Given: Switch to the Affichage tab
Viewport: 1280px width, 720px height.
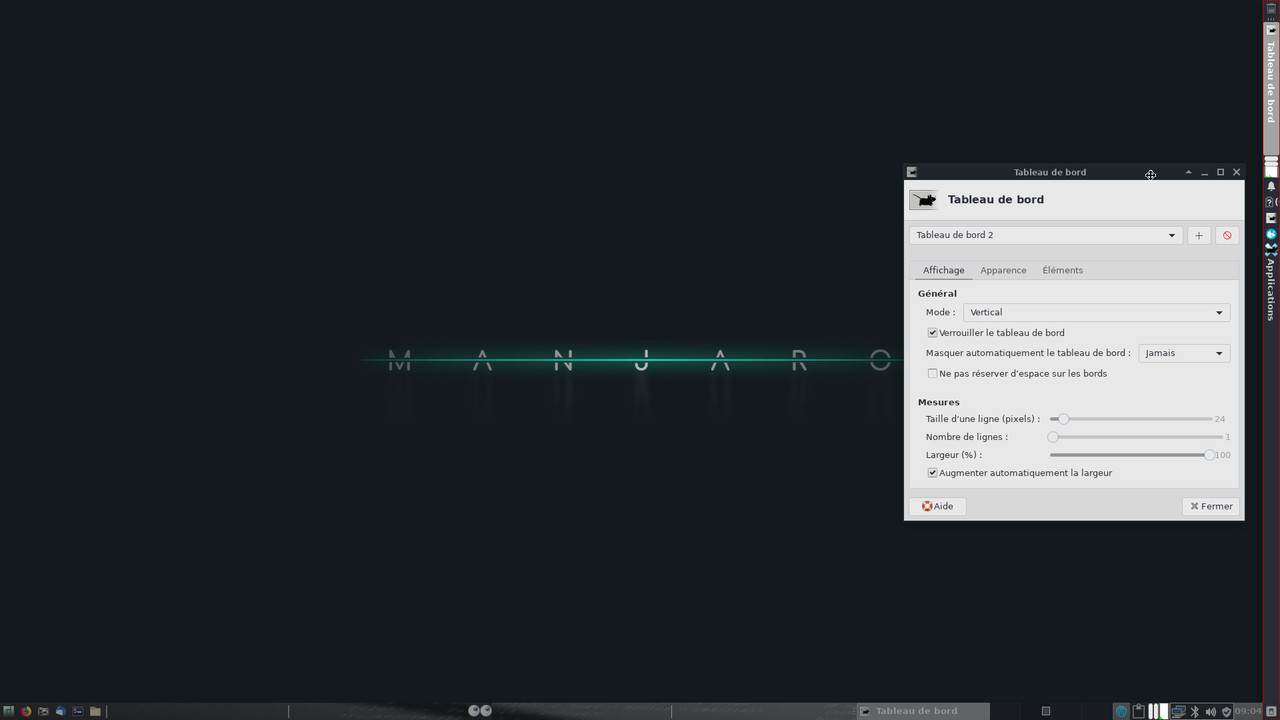Looking at the screenshot, I should click(944, 270).
